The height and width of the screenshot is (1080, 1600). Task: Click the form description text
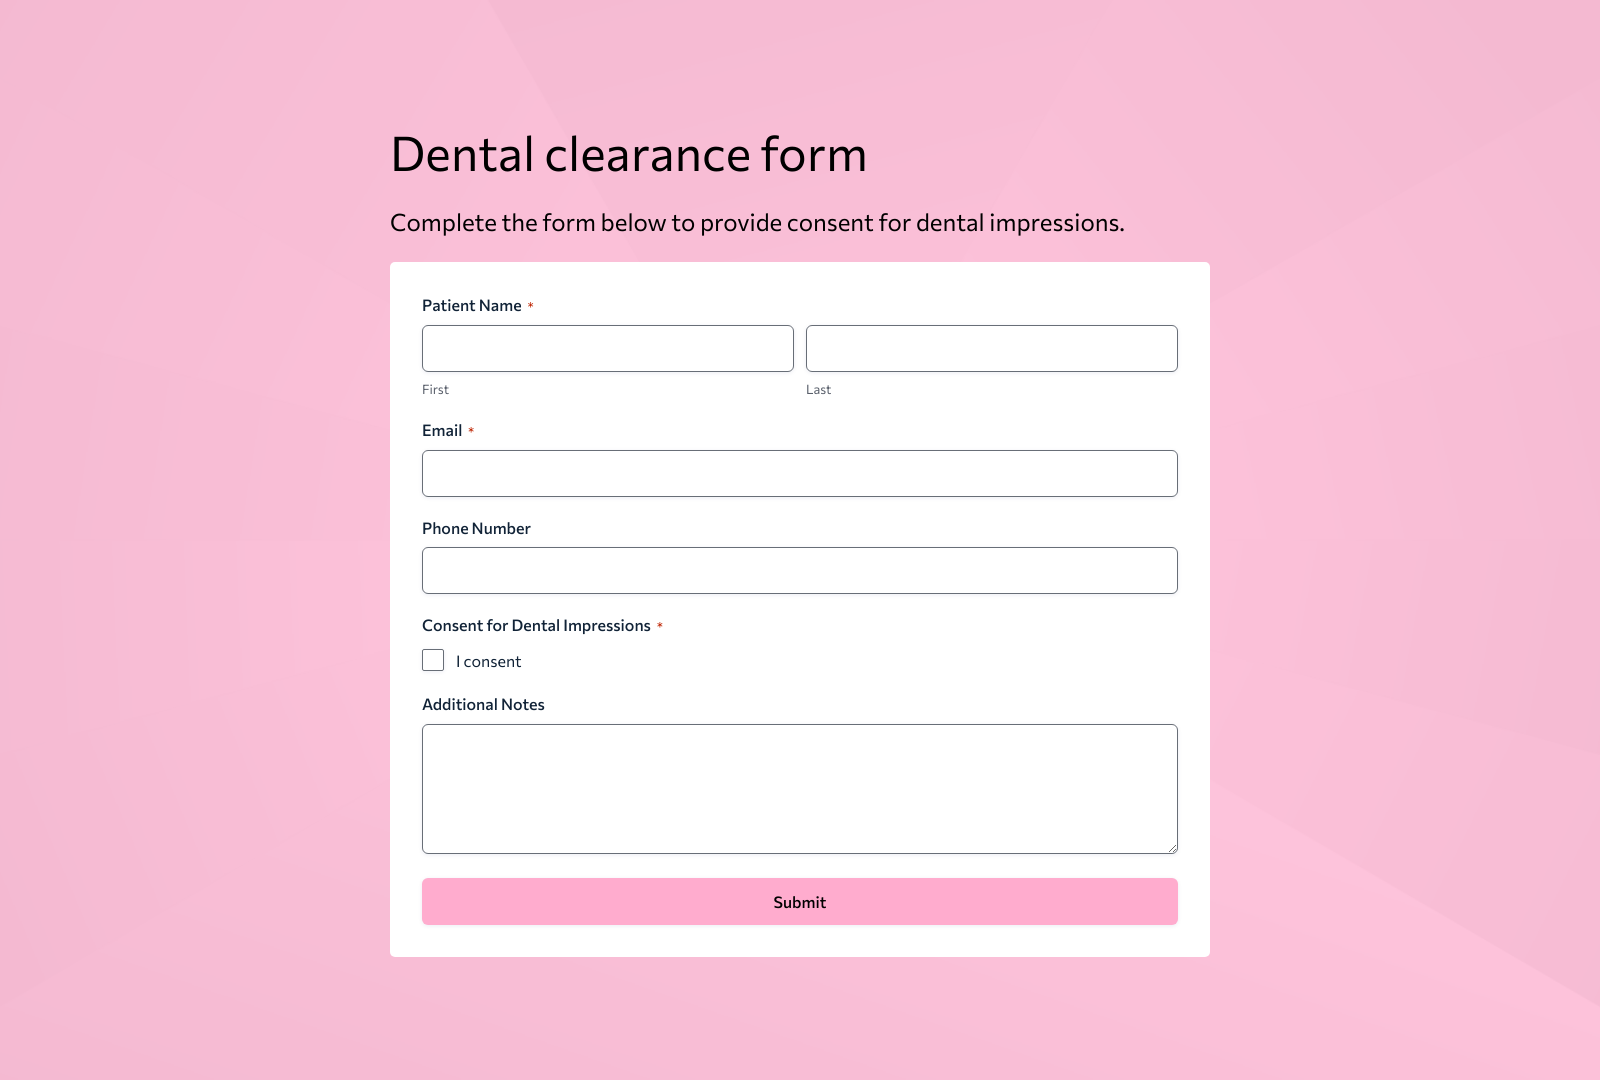click(757, 222)
